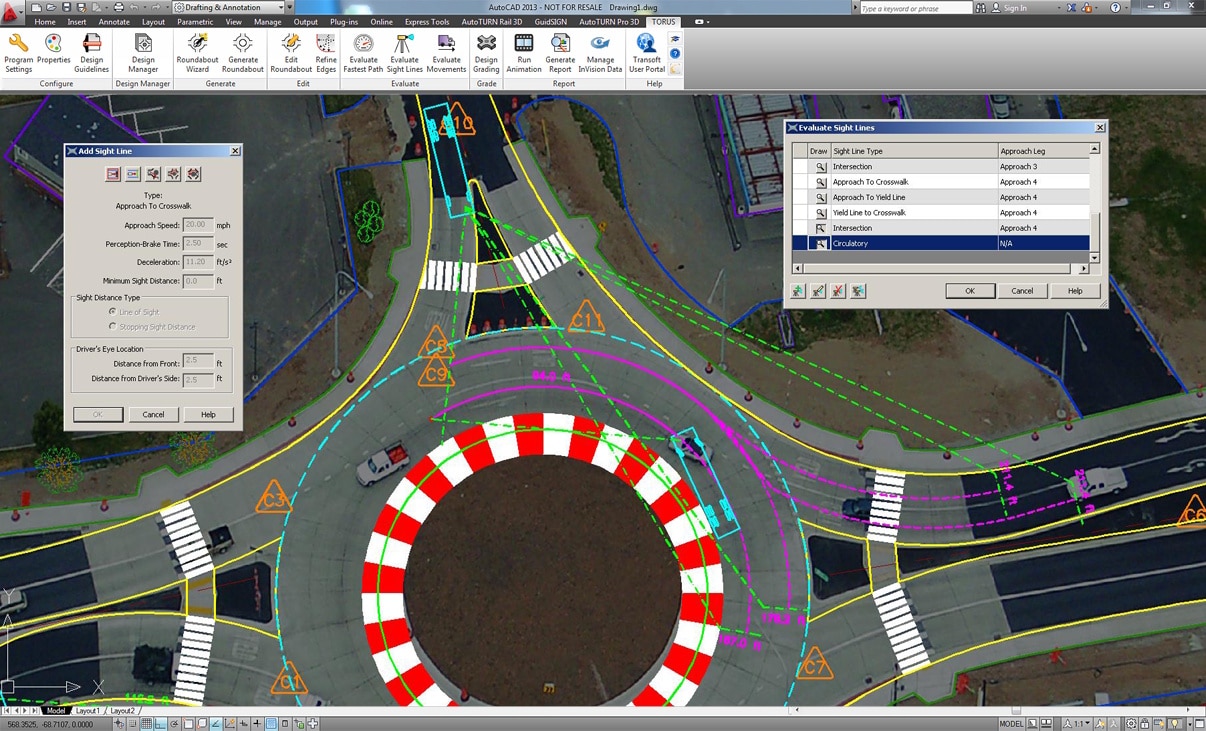Viewport: 1206px width, 731px height.
Task: Click delete sight line icon with red X
Action: pyautogui.click(x=838, y=291)
